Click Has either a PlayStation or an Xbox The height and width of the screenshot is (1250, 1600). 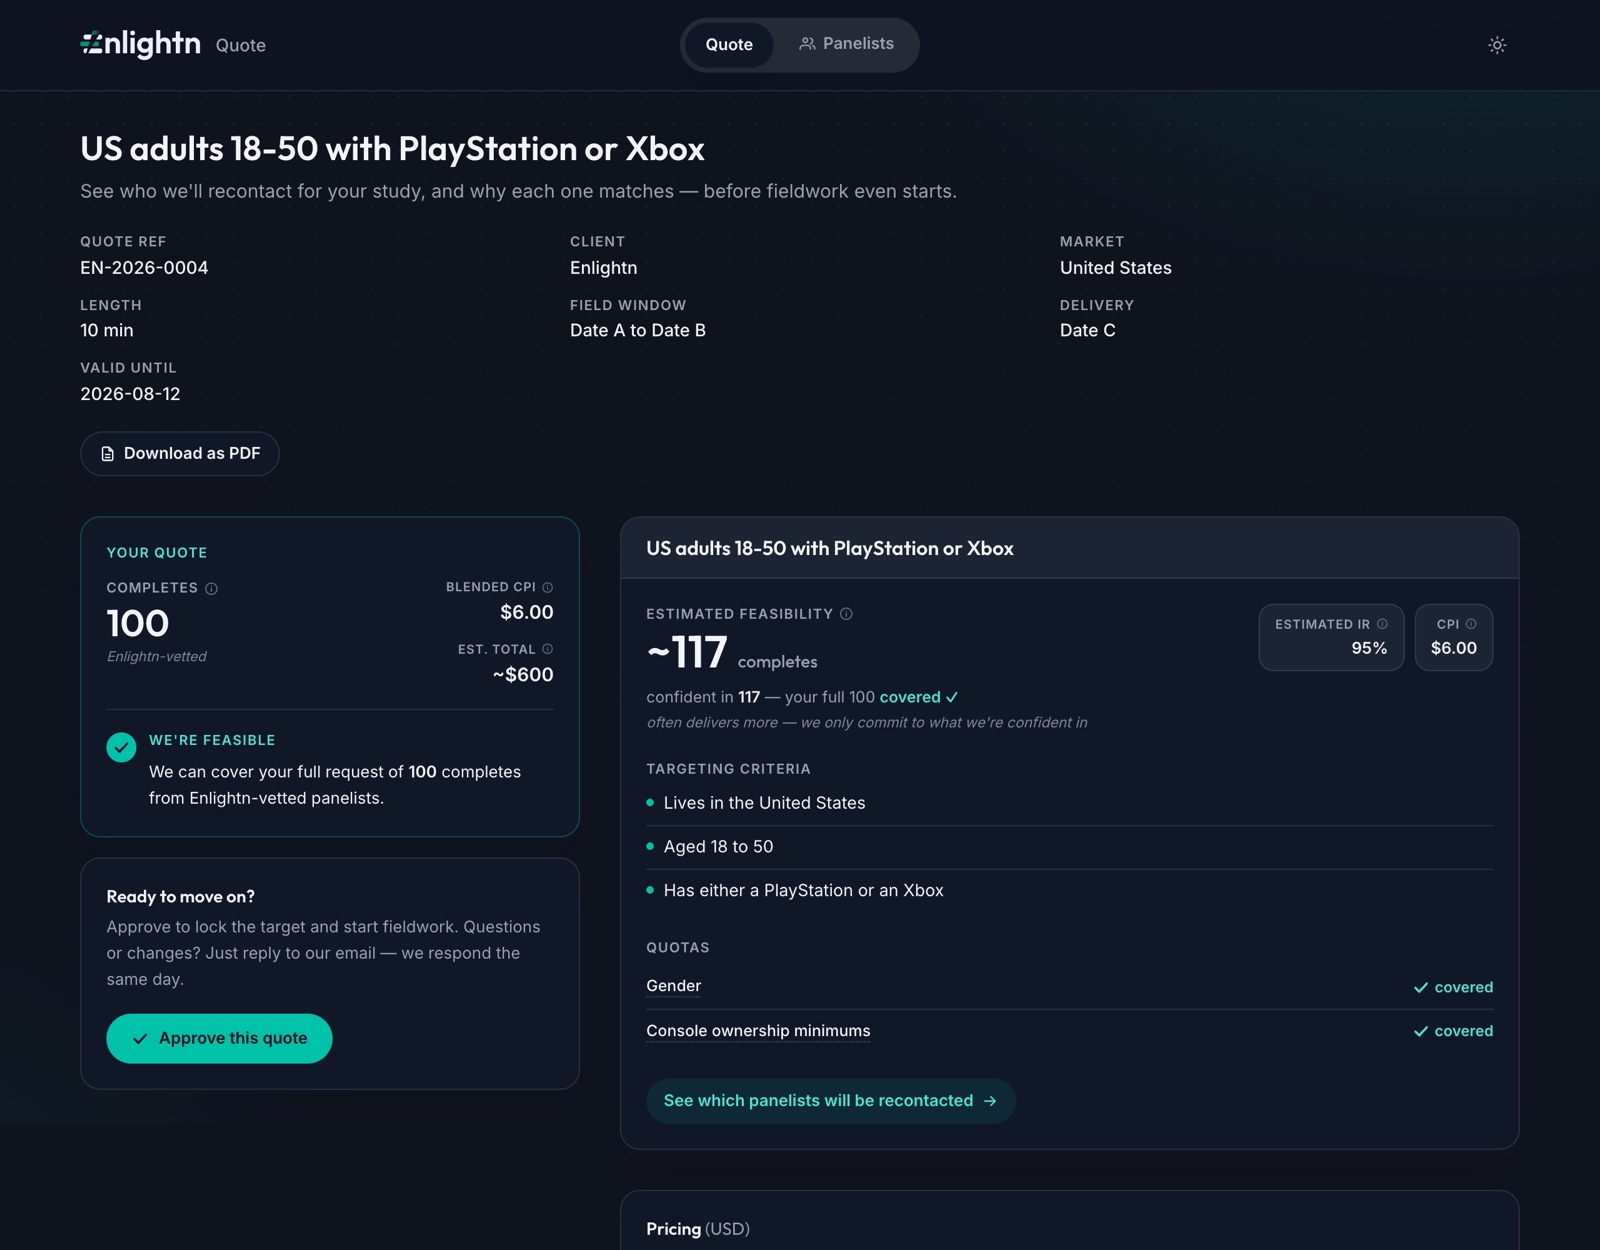click(x=803, y=890)
